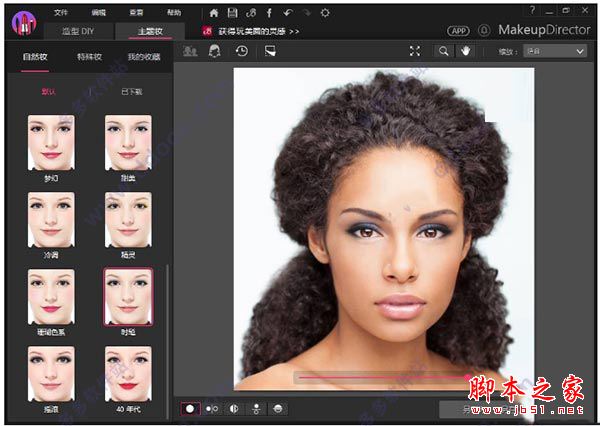Apply the 梦幻 makeup look thumbnail
This screenshot has width=600, height=426.
[x=51, y=142]
